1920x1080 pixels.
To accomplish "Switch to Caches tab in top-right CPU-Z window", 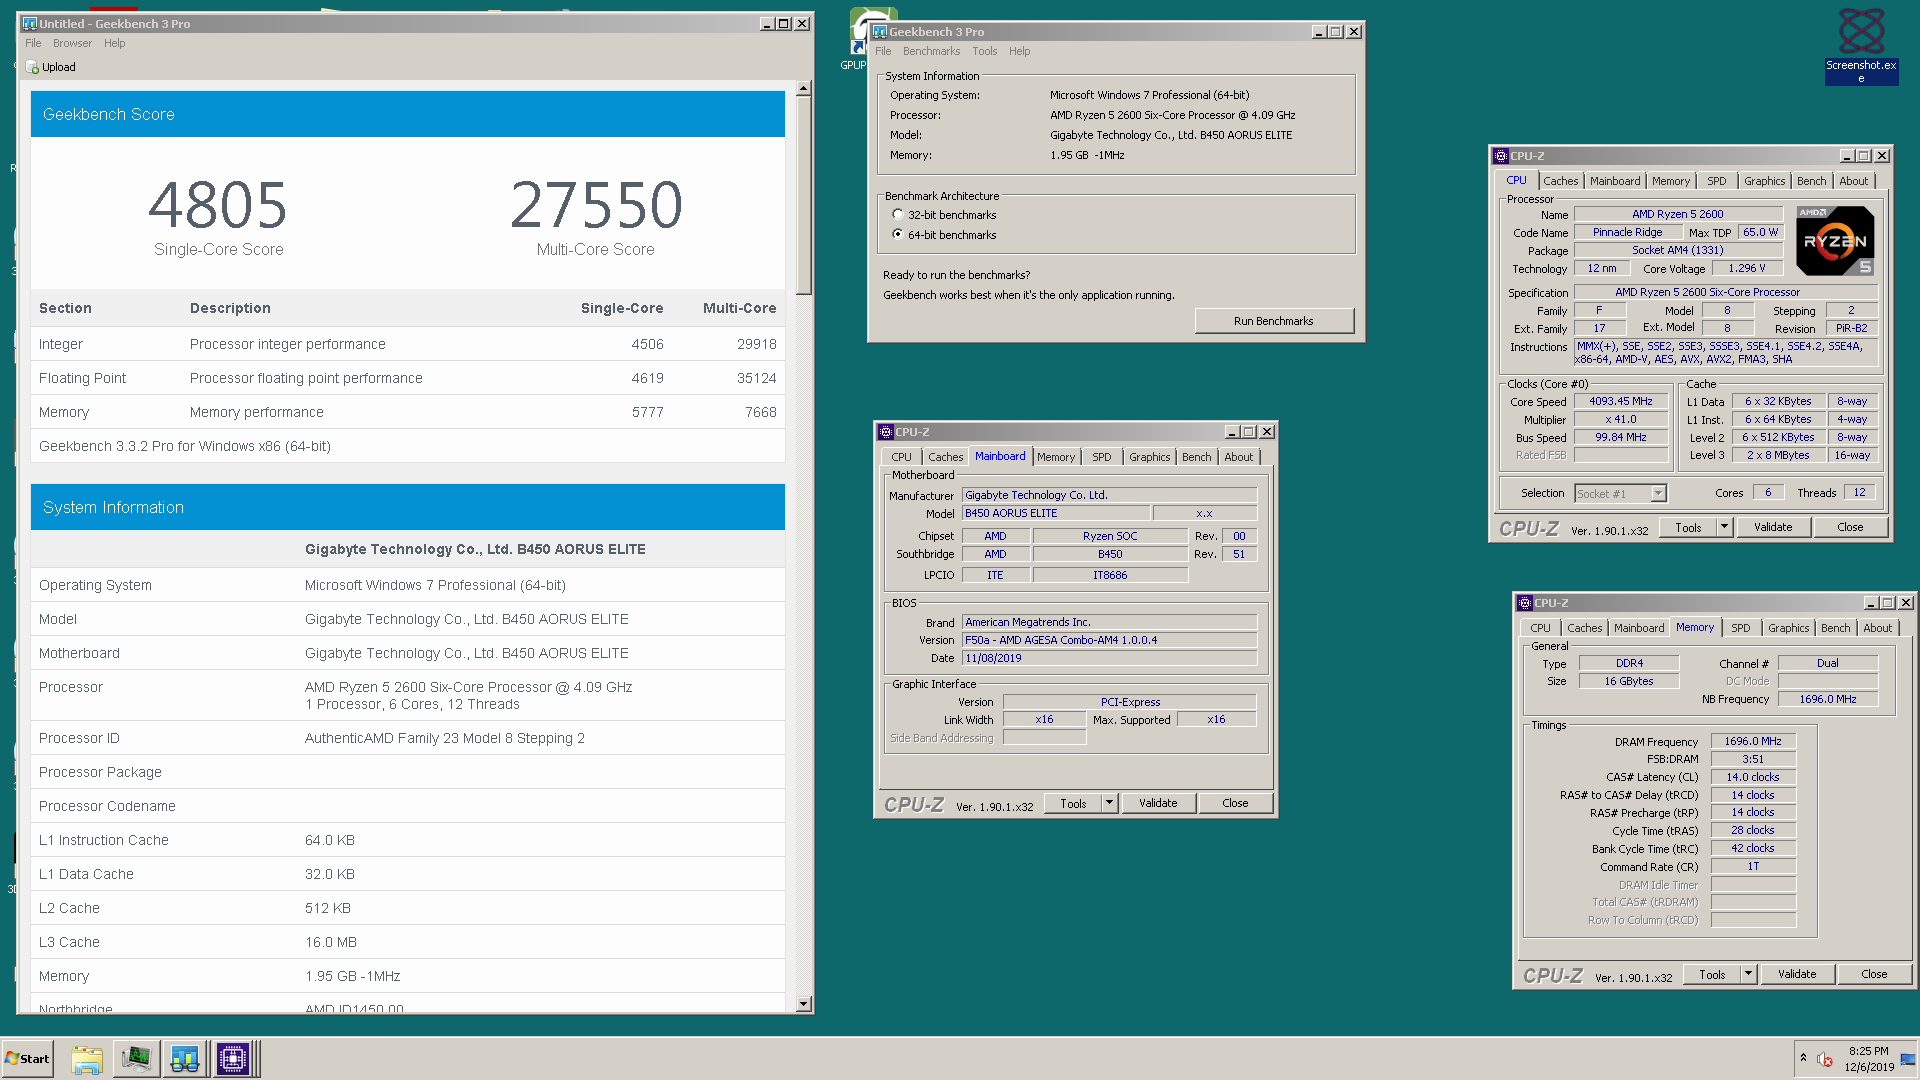I will 1560,181.
